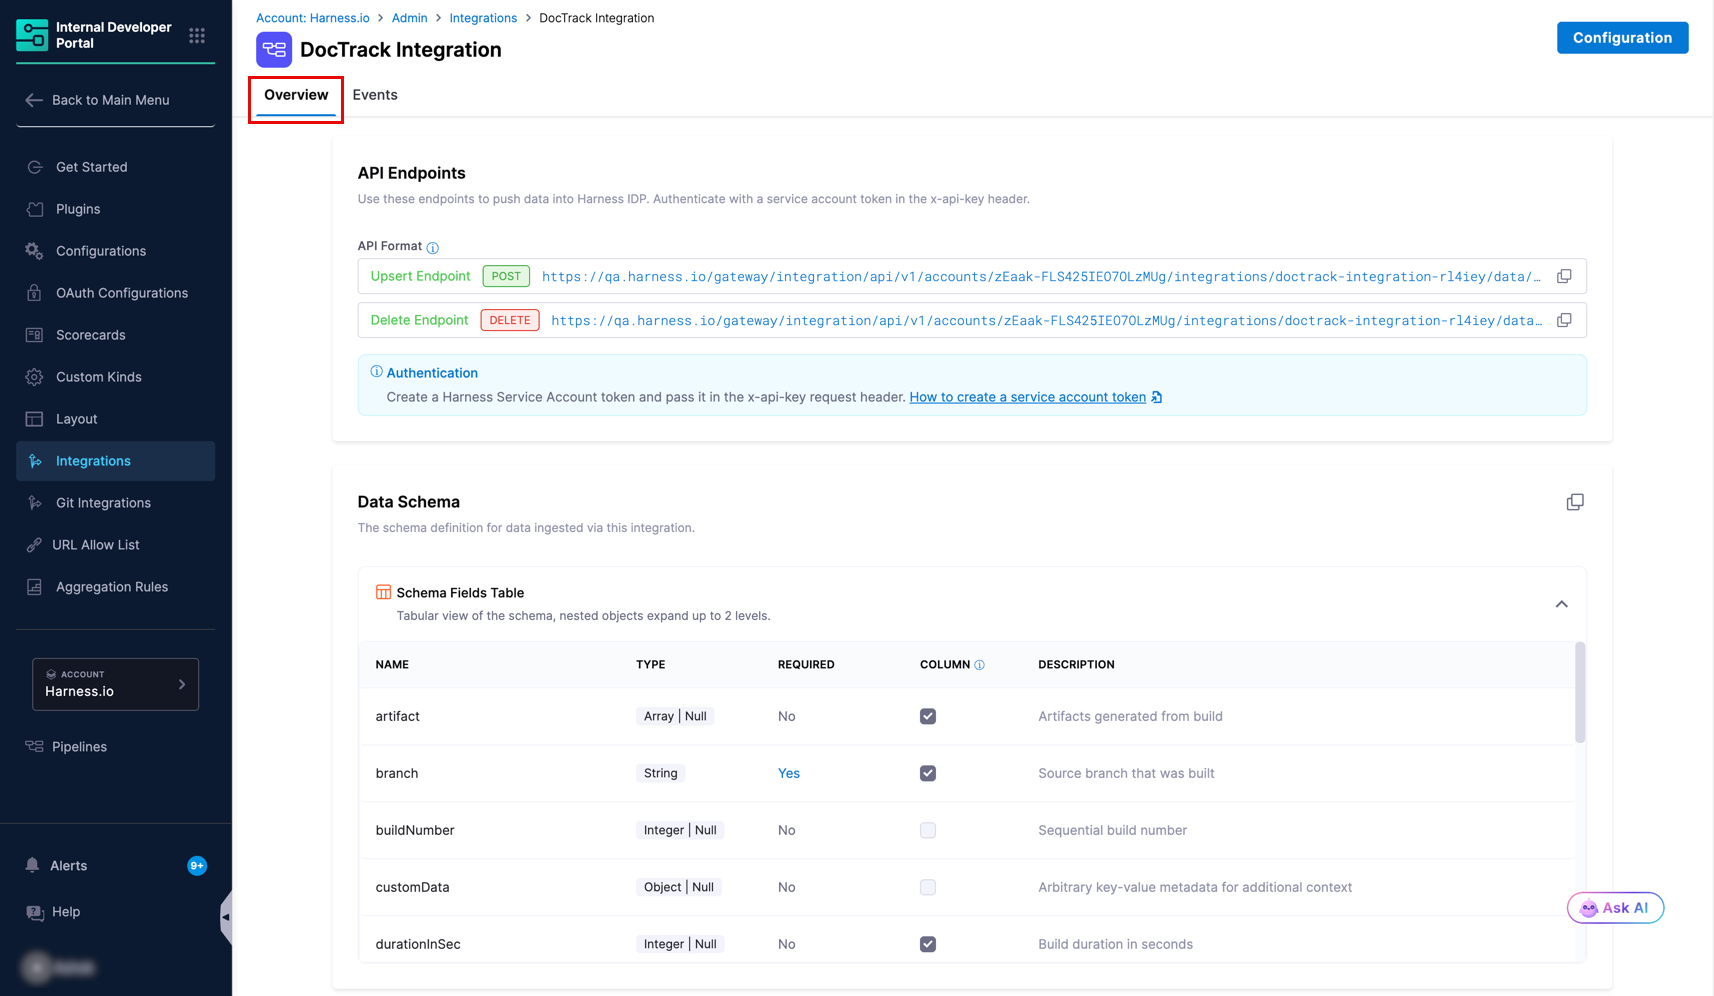
Task: Check the buildNumber column checkbox
Action: click(x=928, y=830)
